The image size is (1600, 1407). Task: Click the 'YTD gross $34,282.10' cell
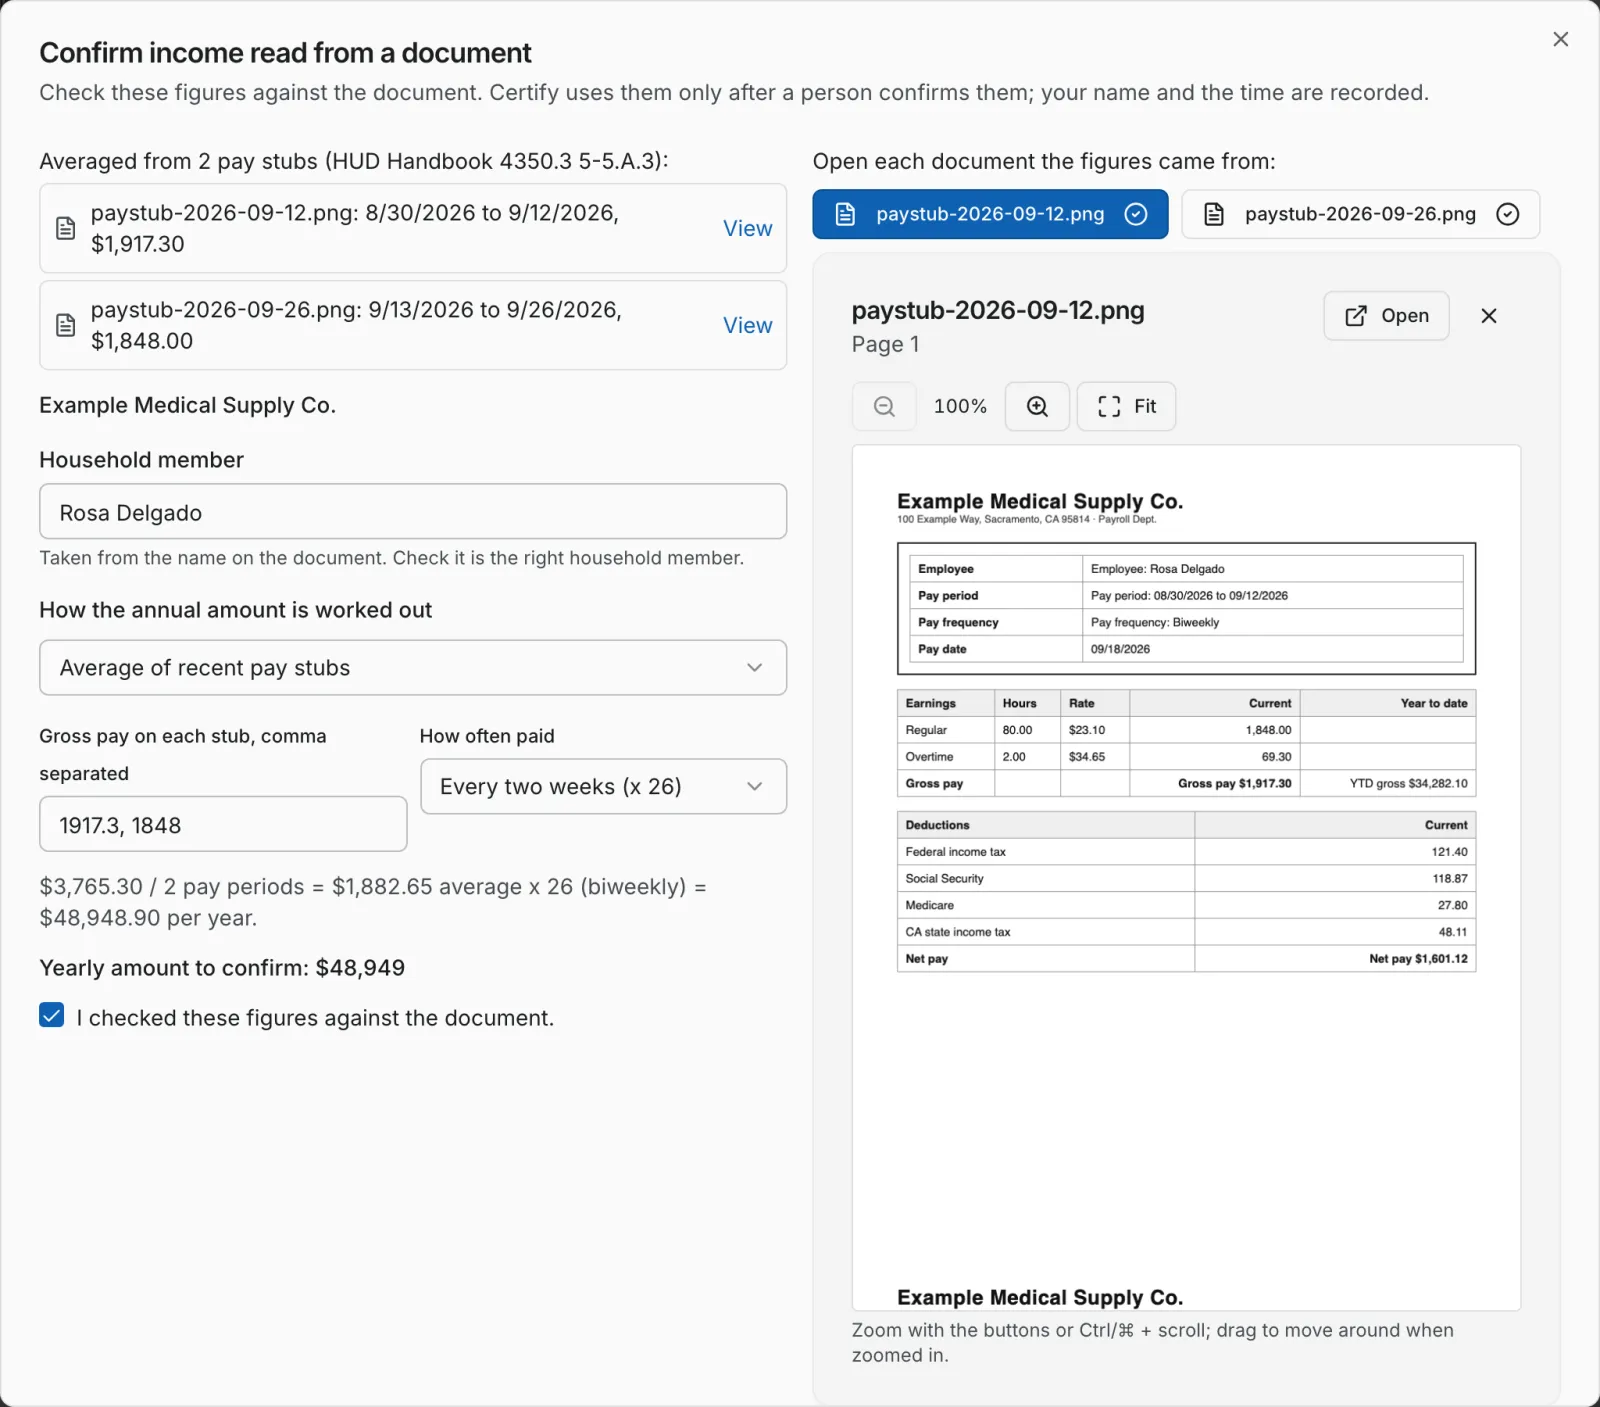tap(1388, 783)
